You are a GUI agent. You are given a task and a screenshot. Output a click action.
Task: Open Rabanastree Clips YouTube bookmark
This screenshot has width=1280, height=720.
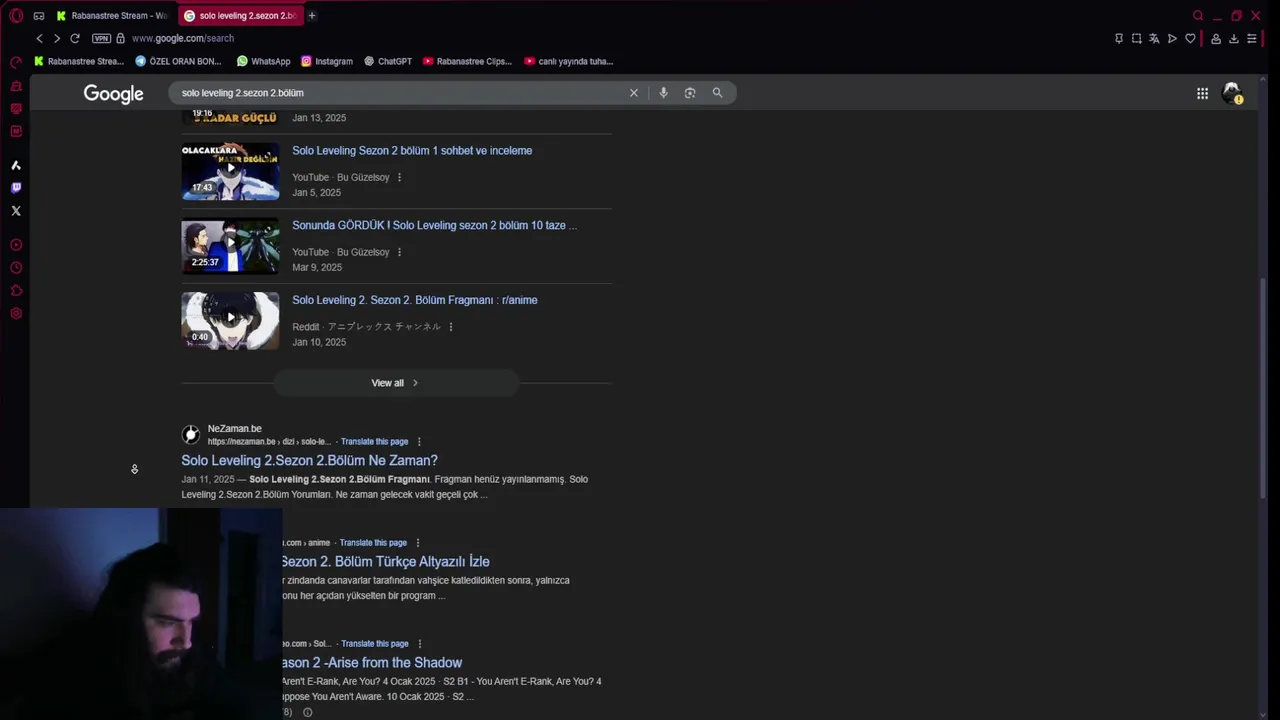point(467,61)
